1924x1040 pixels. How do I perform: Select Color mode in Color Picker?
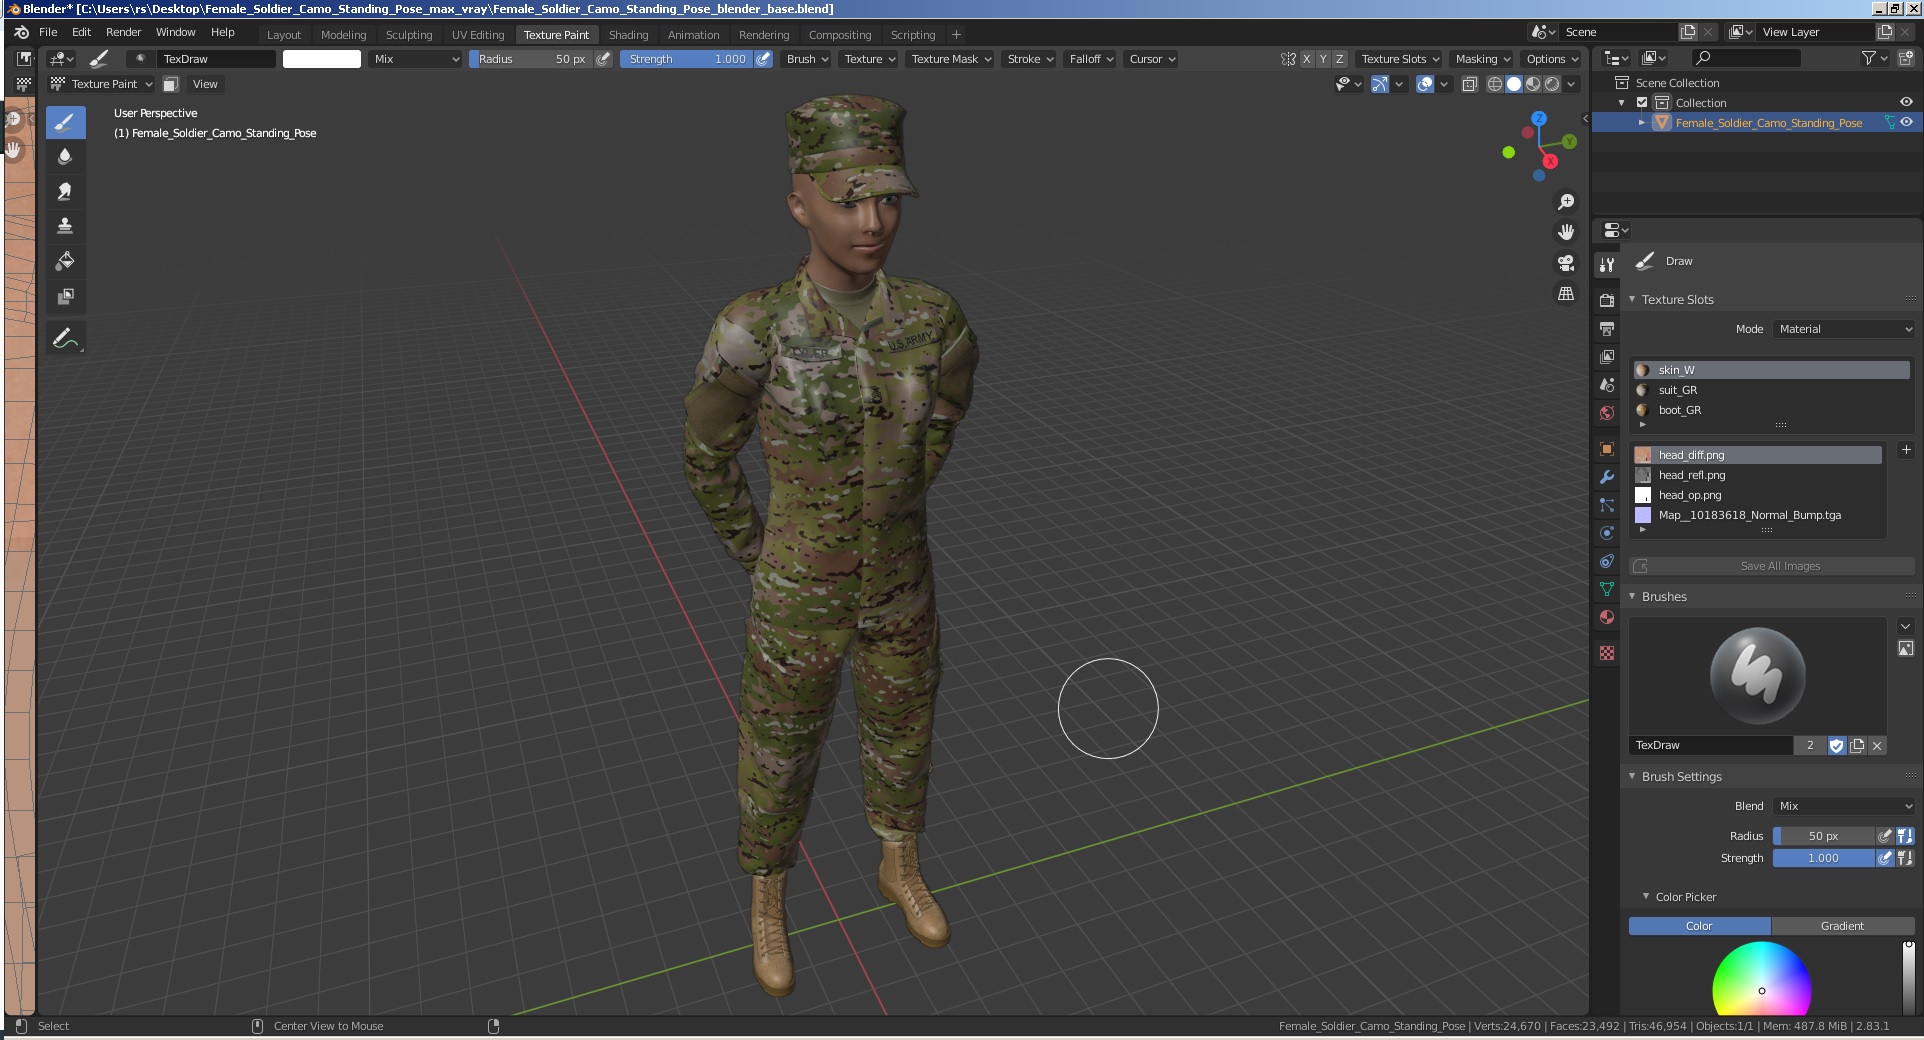pyautogui.click(x=1699, y=926)
